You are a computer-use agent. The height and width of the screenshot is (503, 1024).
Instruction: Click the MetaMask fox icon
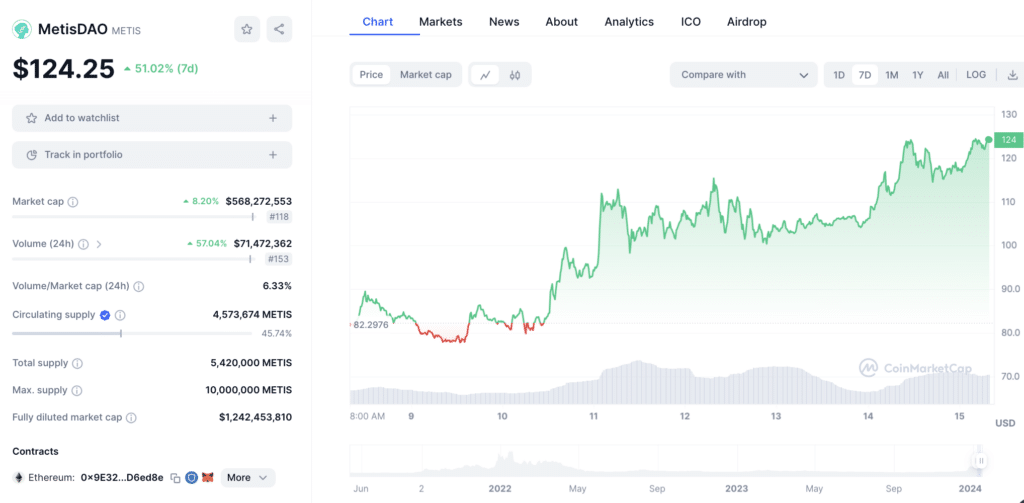pyautogui.click(x=208, y=478)
